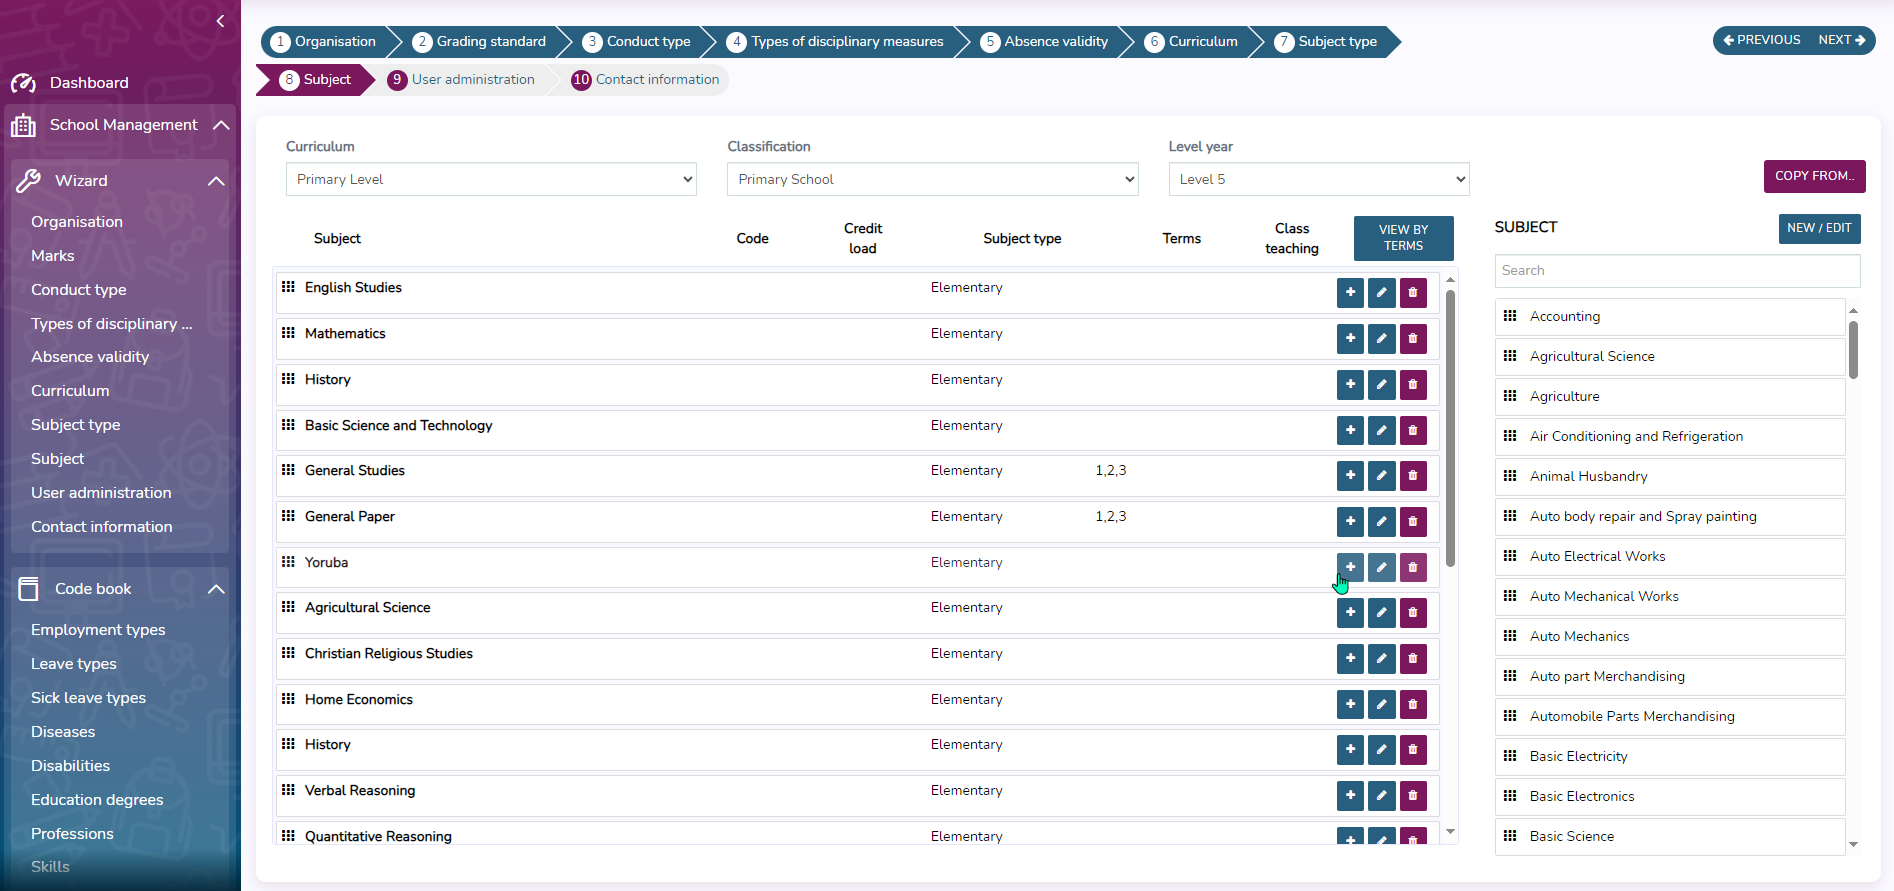The image size is (1894, 891).
Task: Collapse the Wizard sidebar section
Action: 216,181
